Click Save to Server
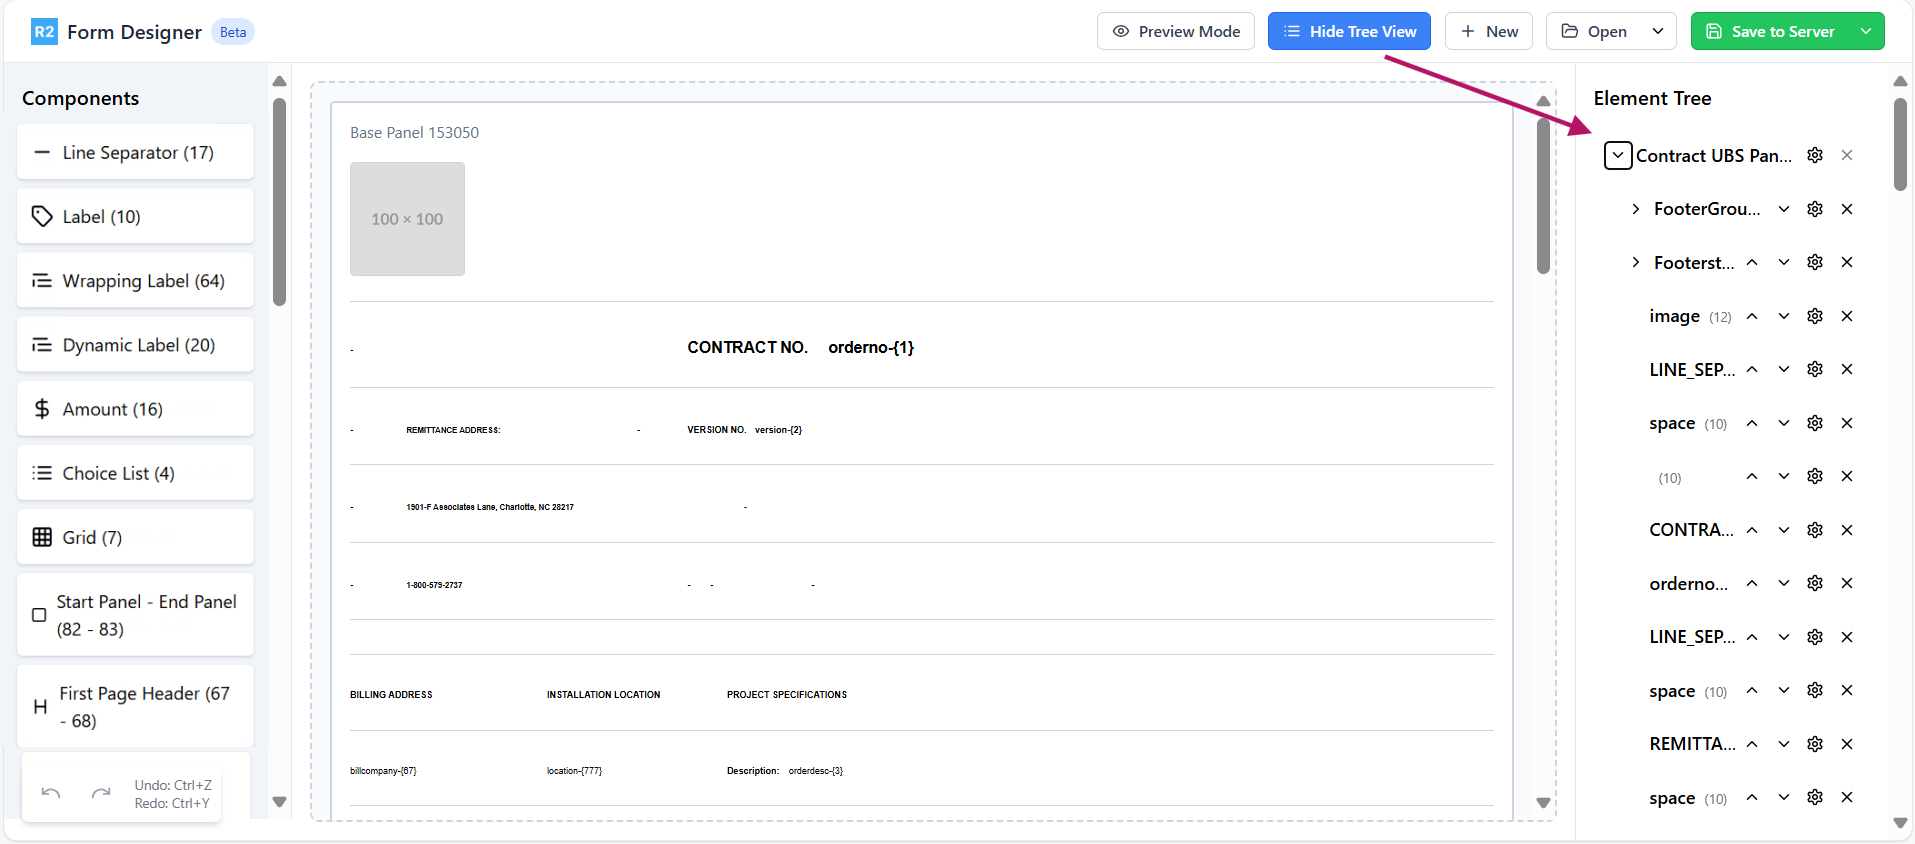Image resolution: width=1915 pixels, height=844 pixels. 1770,31
